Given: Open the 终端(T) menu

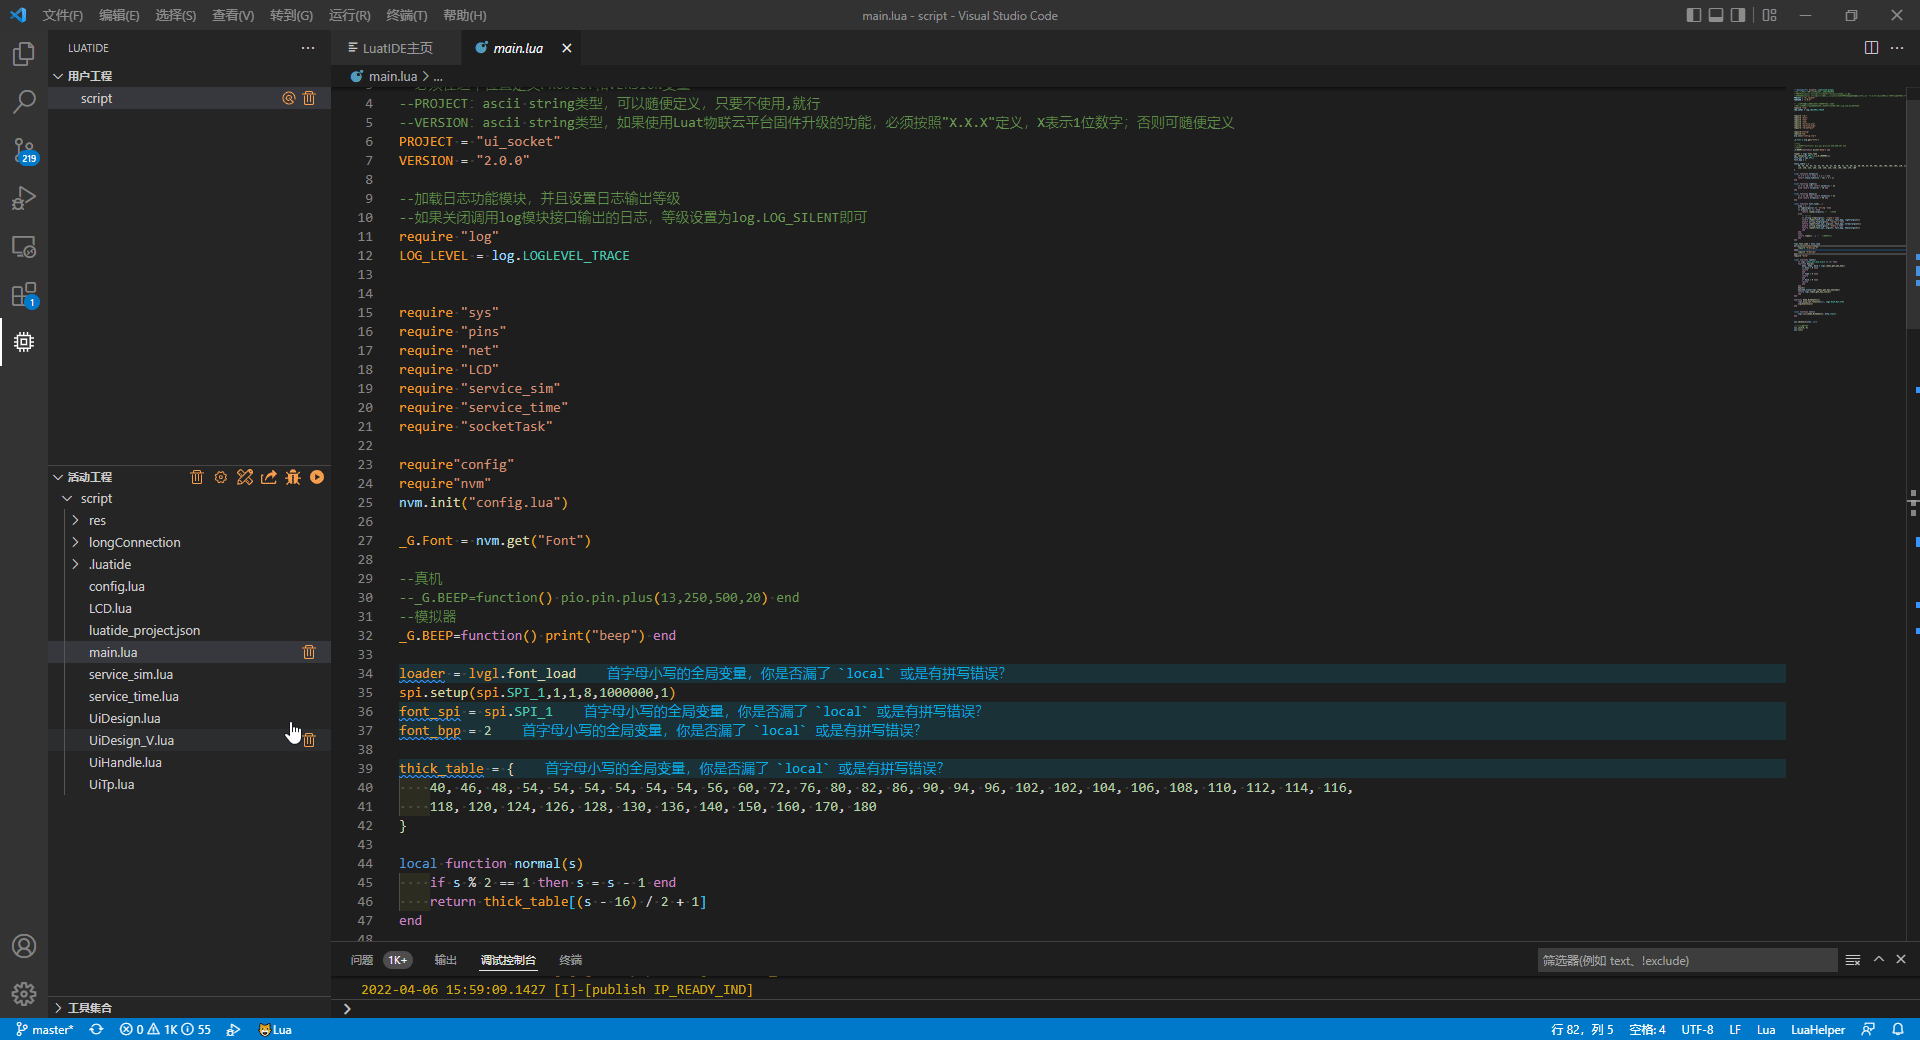Looking at the screenshot, I should pos(406,15).
